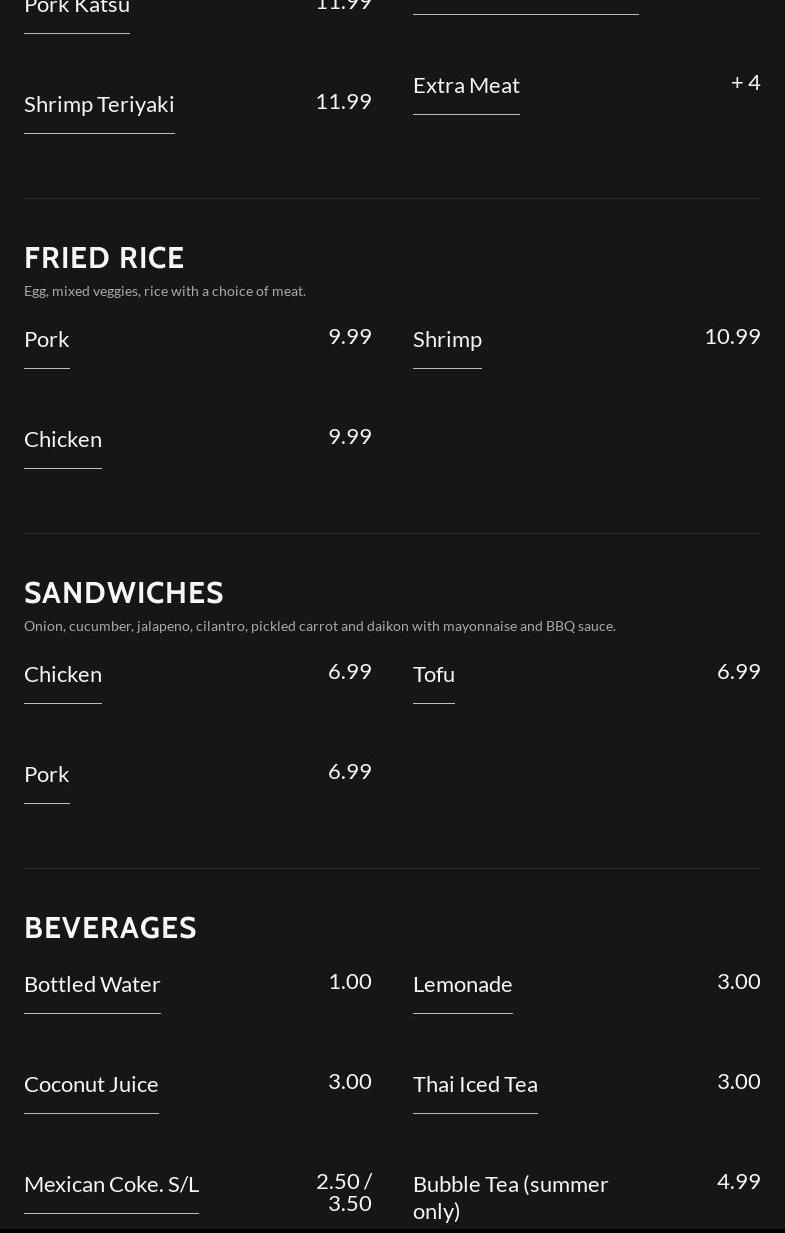The height and width of the screenshot is (1233, 785).
Task: Open the Pork fried rice item
Action: pos(47,339)
